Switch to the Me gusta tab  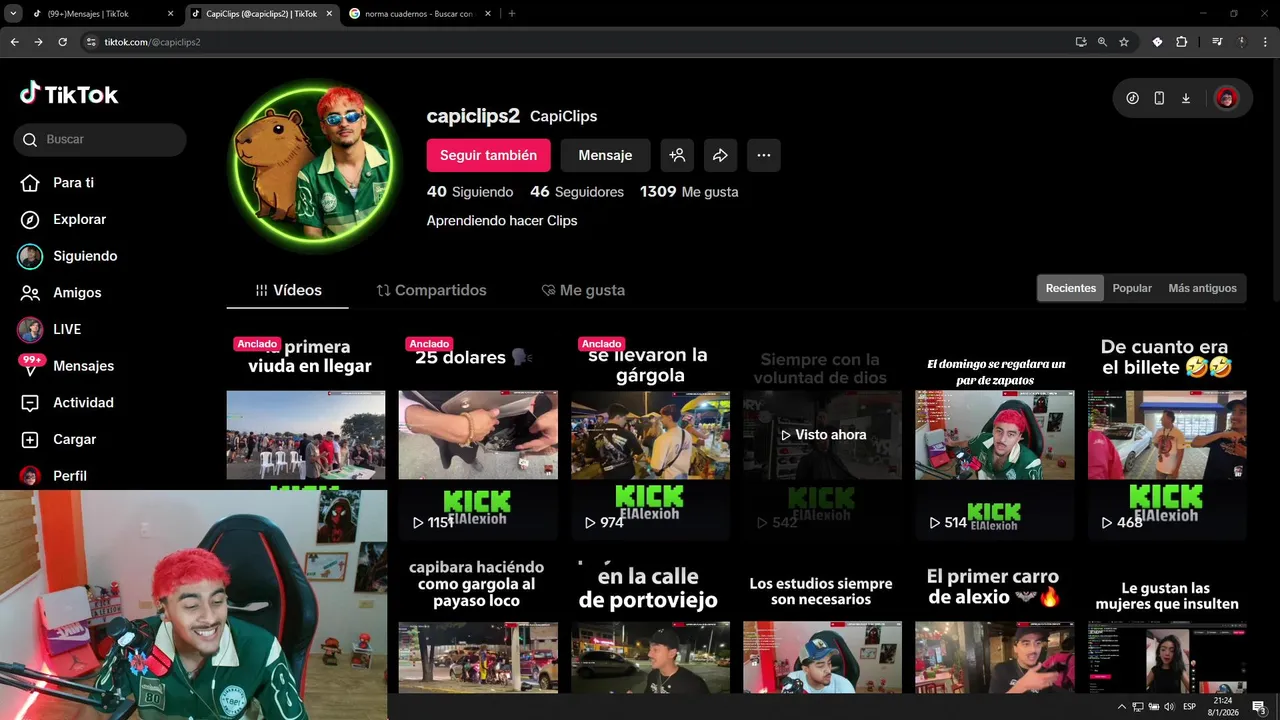coord(583,290)
